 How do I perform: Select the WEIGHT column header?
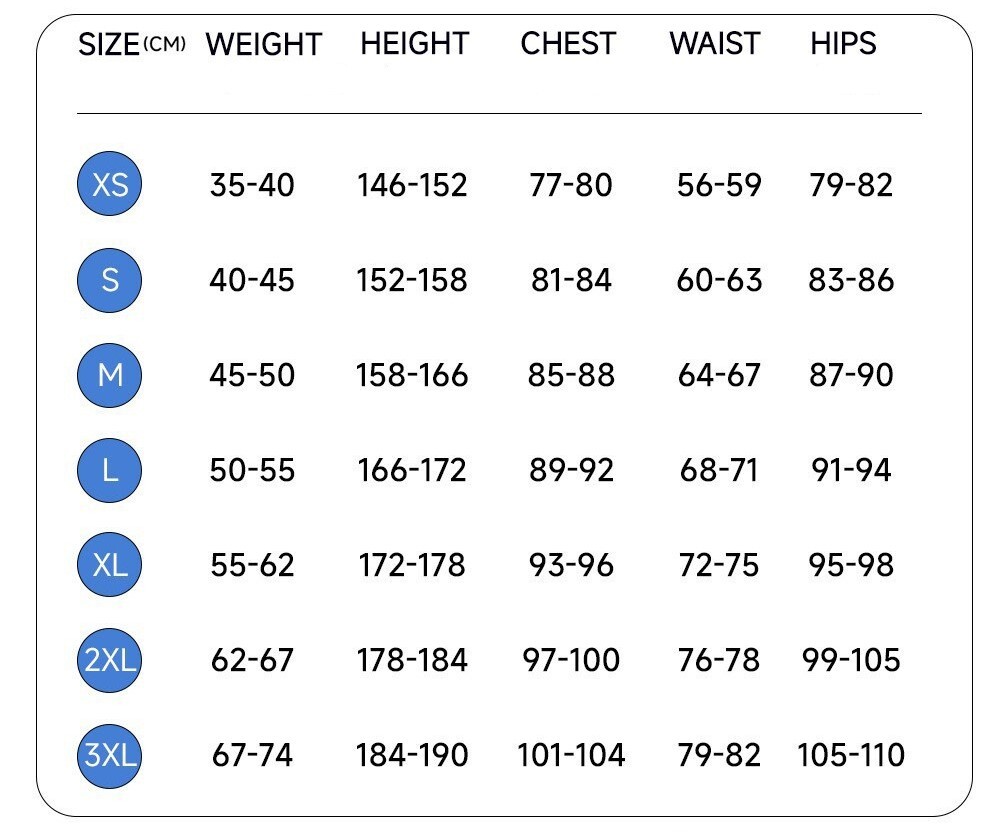pos(263,45)
